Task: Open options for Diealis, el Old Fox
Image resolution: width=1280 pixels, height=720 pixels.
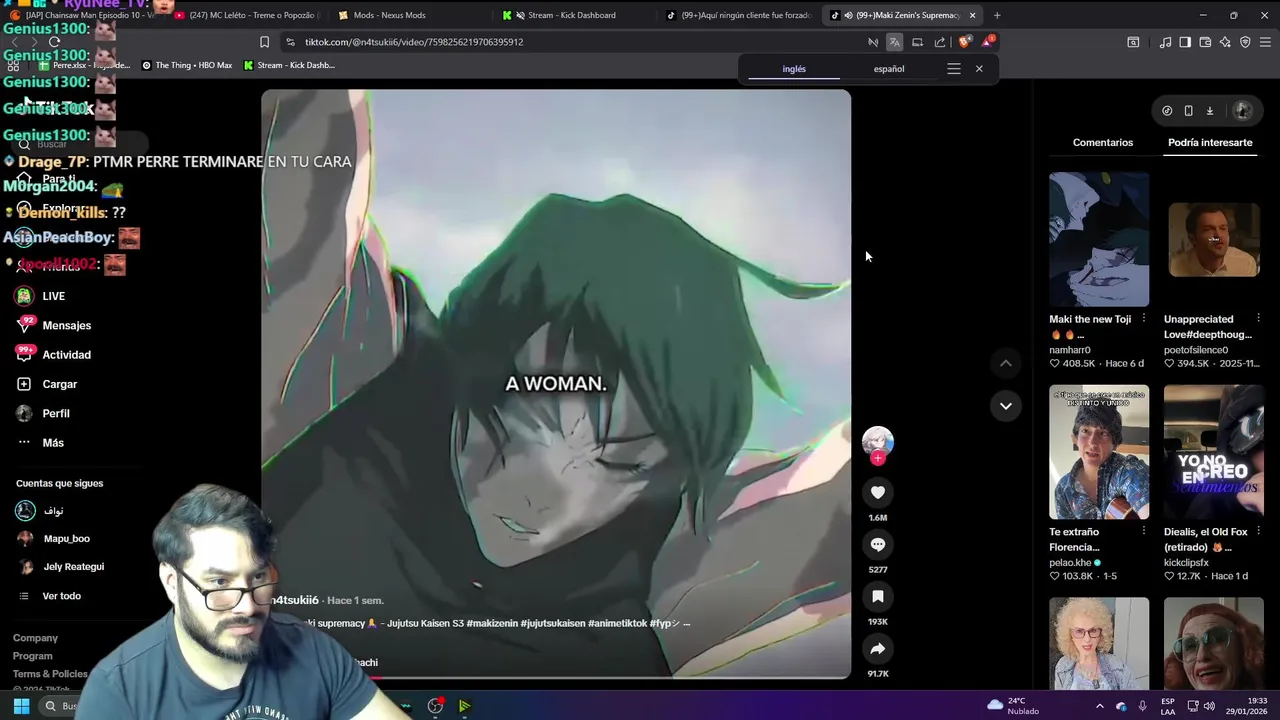Action: point(1258,532)
